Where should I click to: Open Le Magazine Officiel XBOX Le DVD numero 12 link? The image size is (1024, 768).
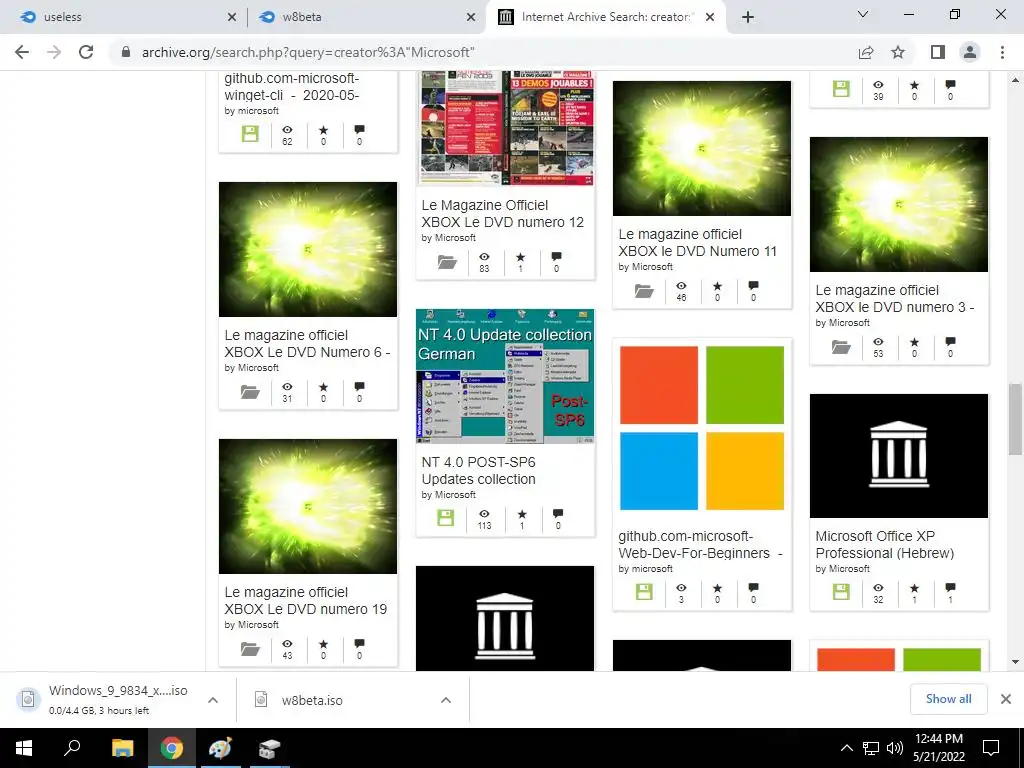tap(502, 214)
